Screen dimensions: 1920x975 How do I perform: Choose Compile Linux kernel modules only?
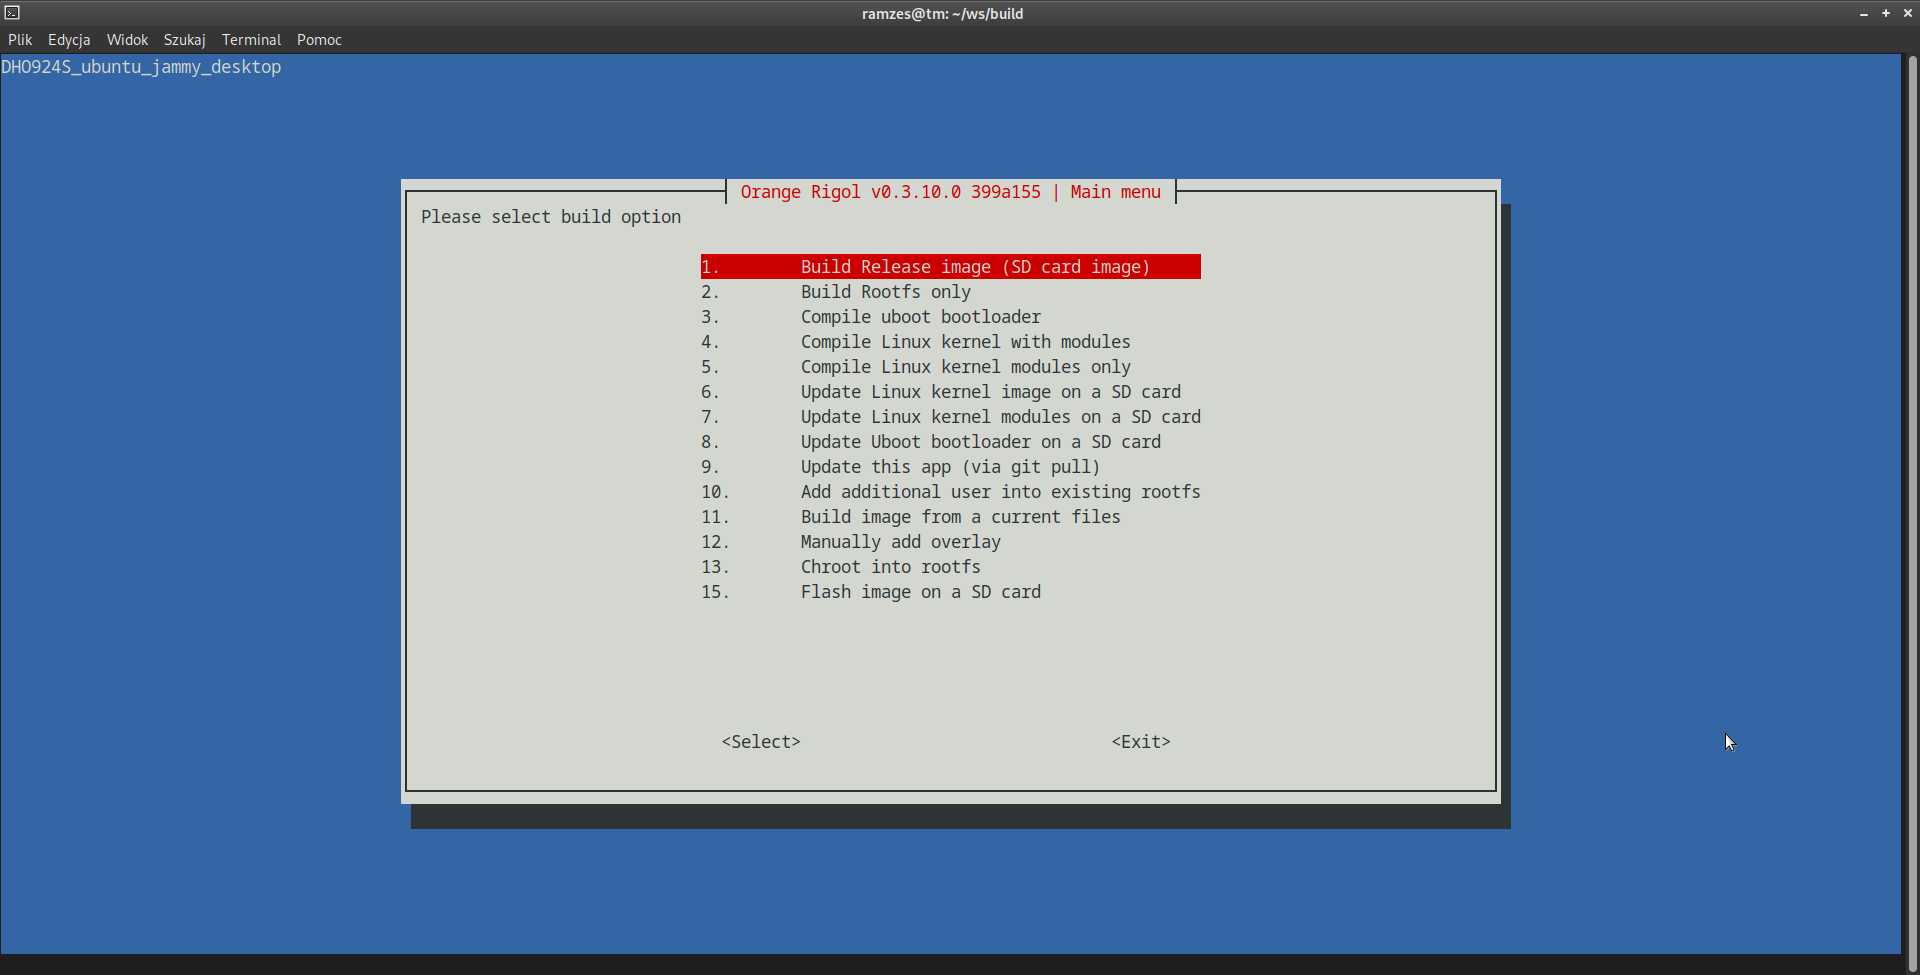click(951, 367)
